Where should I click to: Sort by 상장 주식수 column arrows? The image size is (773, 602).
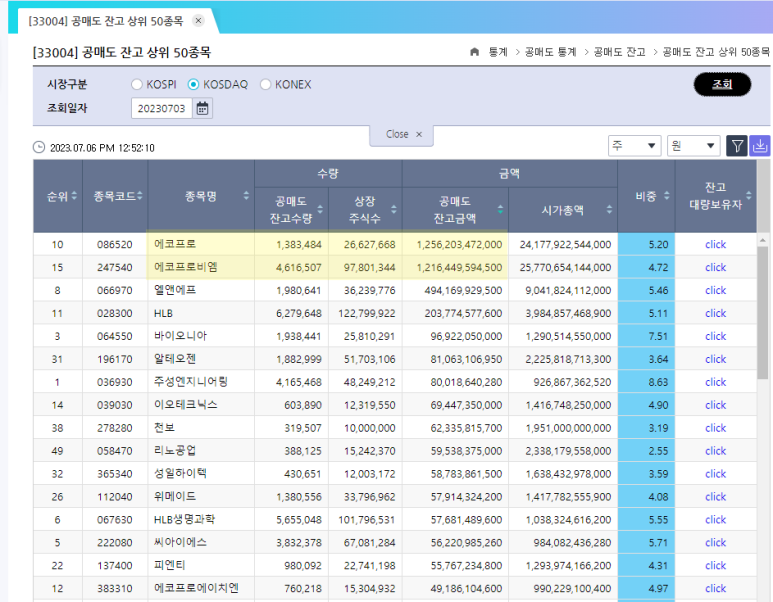pyautogui.click(x=394, y=210)
